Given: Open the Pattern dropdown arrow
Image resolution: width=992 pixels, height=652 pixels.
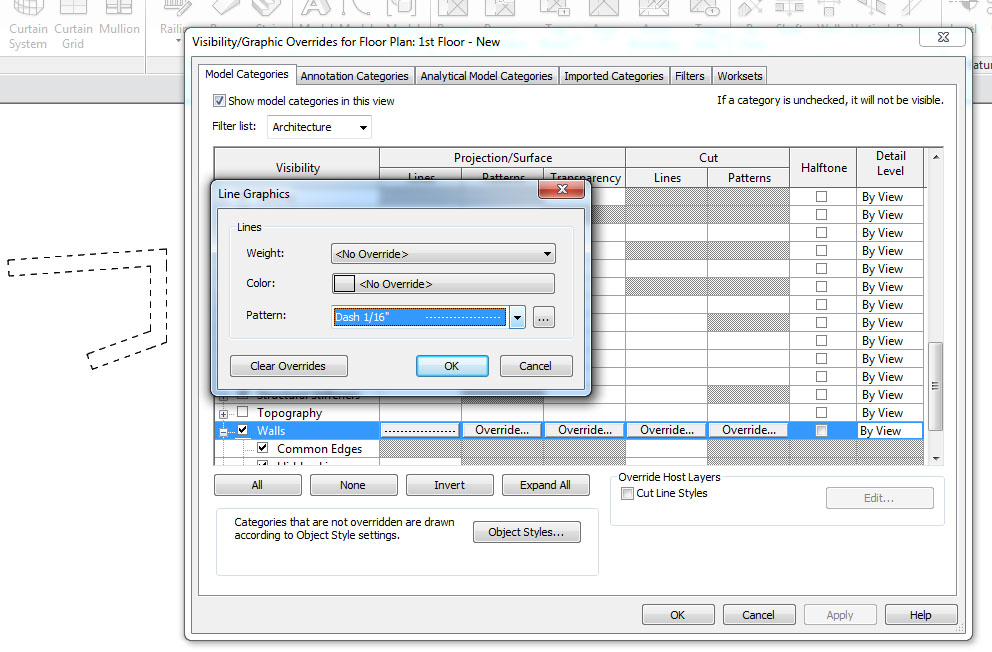Looking at the screenshot, I should pos(517,318).
